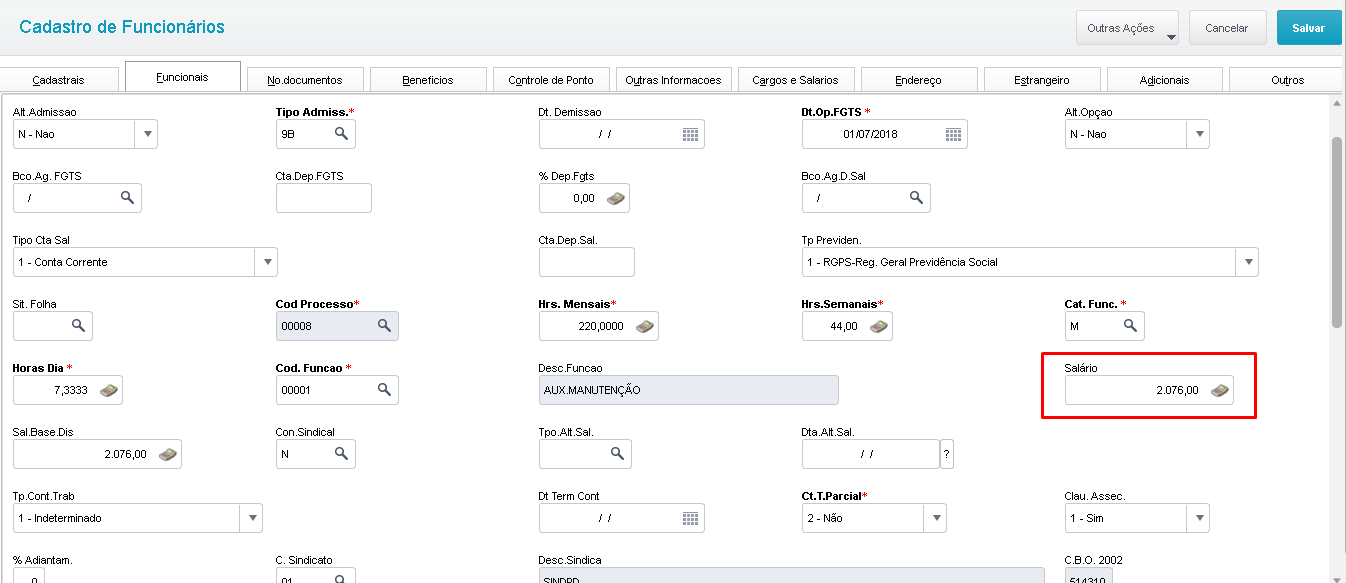Open lookup magnifier for Sit. Folha
1346x583 pixels.
click(x=78, y=325)
